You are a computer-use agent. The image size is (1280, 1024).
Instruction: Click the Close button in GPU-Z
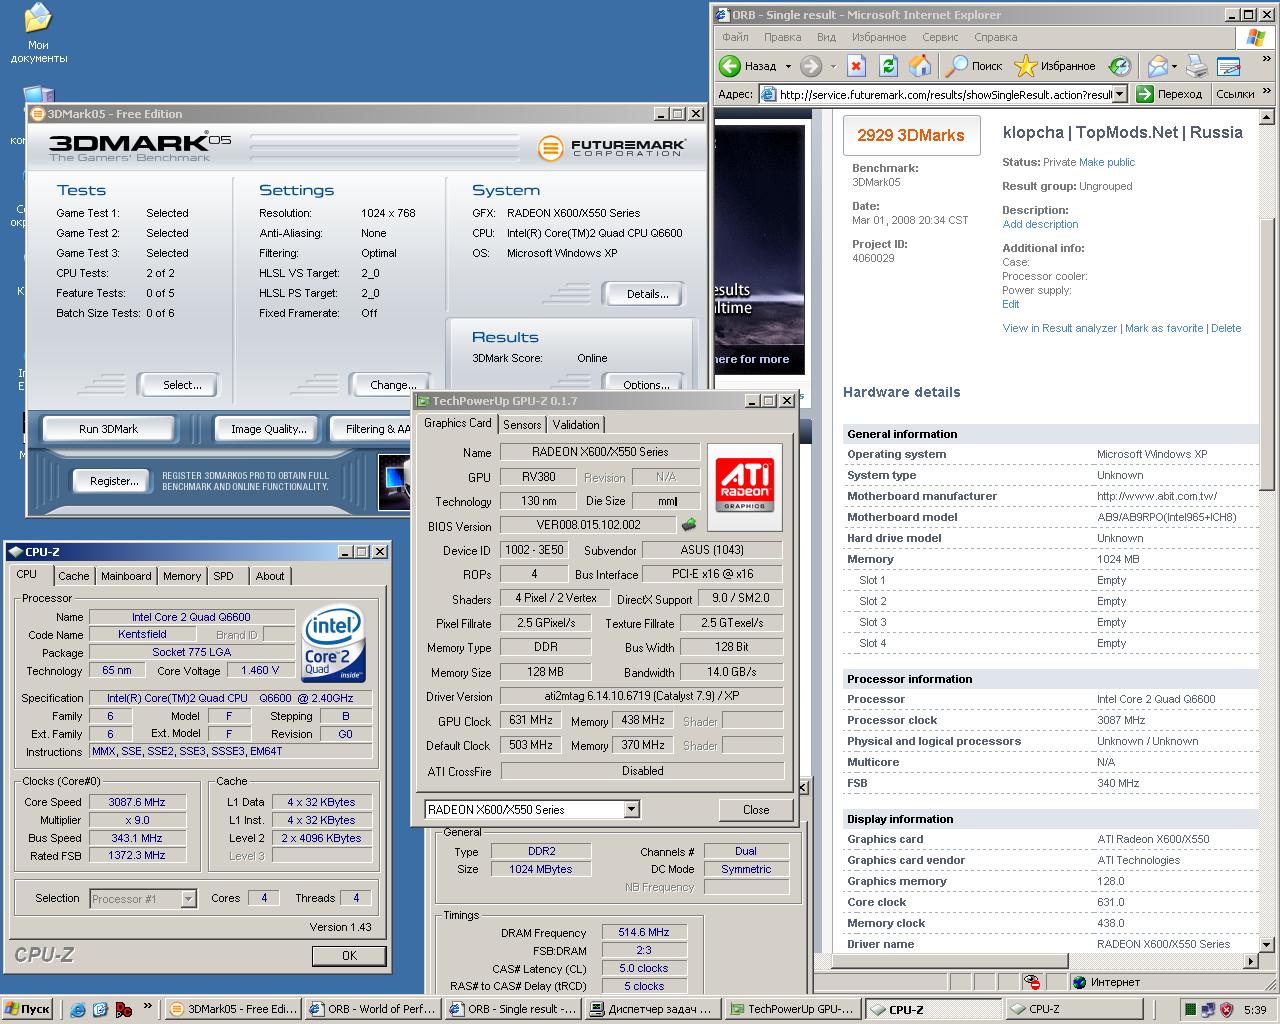click(756, 810)
